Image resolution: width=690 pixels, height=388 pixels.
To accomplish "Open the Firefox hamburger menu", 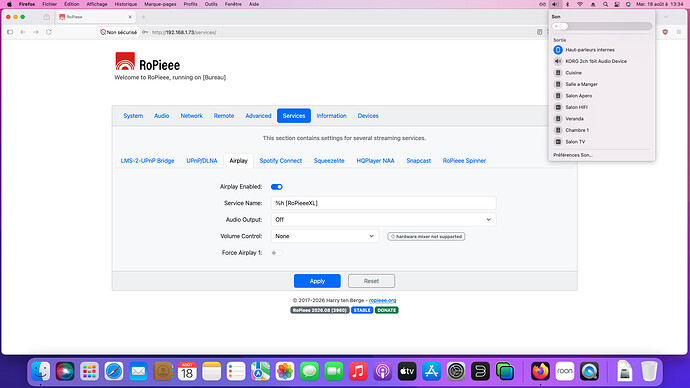I will [679, 32].
